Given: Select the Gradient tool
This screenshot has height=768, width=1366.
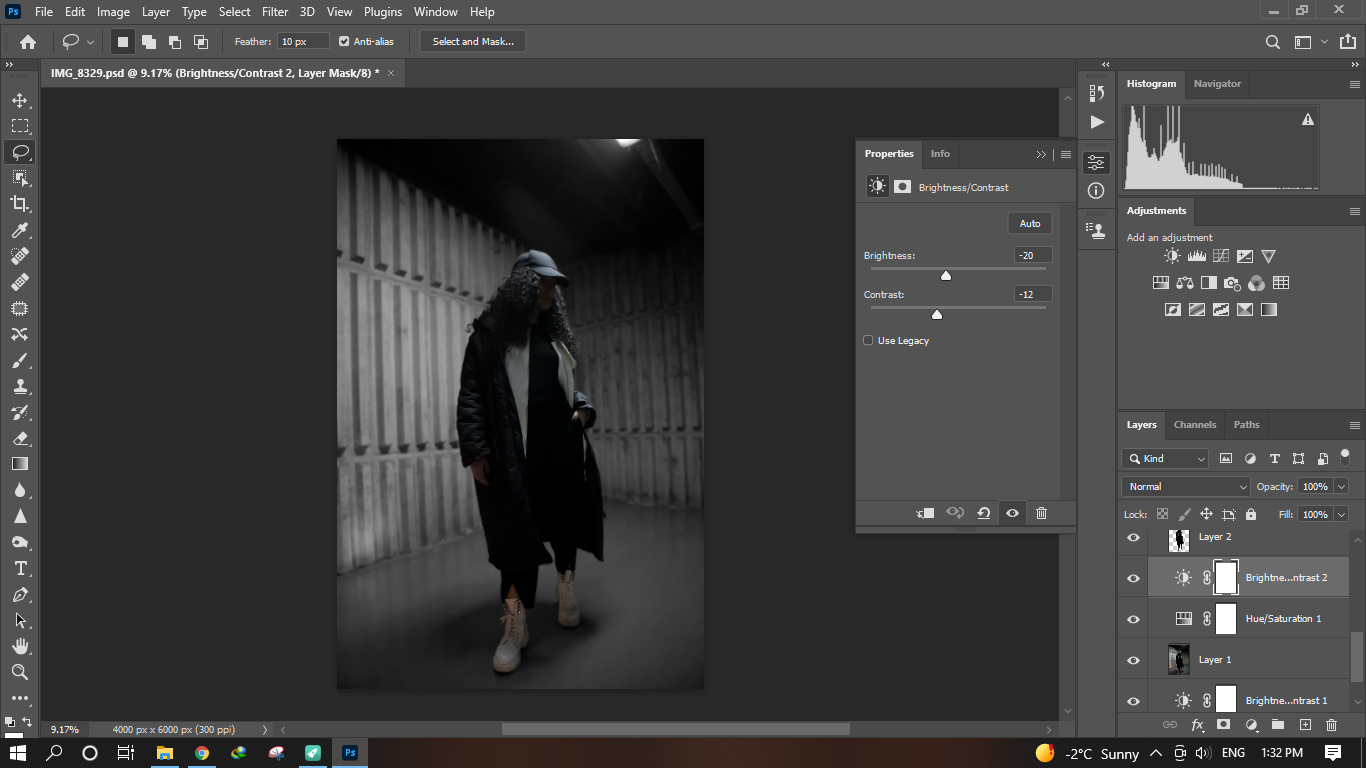Looking at the screenshot, I should 20,464.
